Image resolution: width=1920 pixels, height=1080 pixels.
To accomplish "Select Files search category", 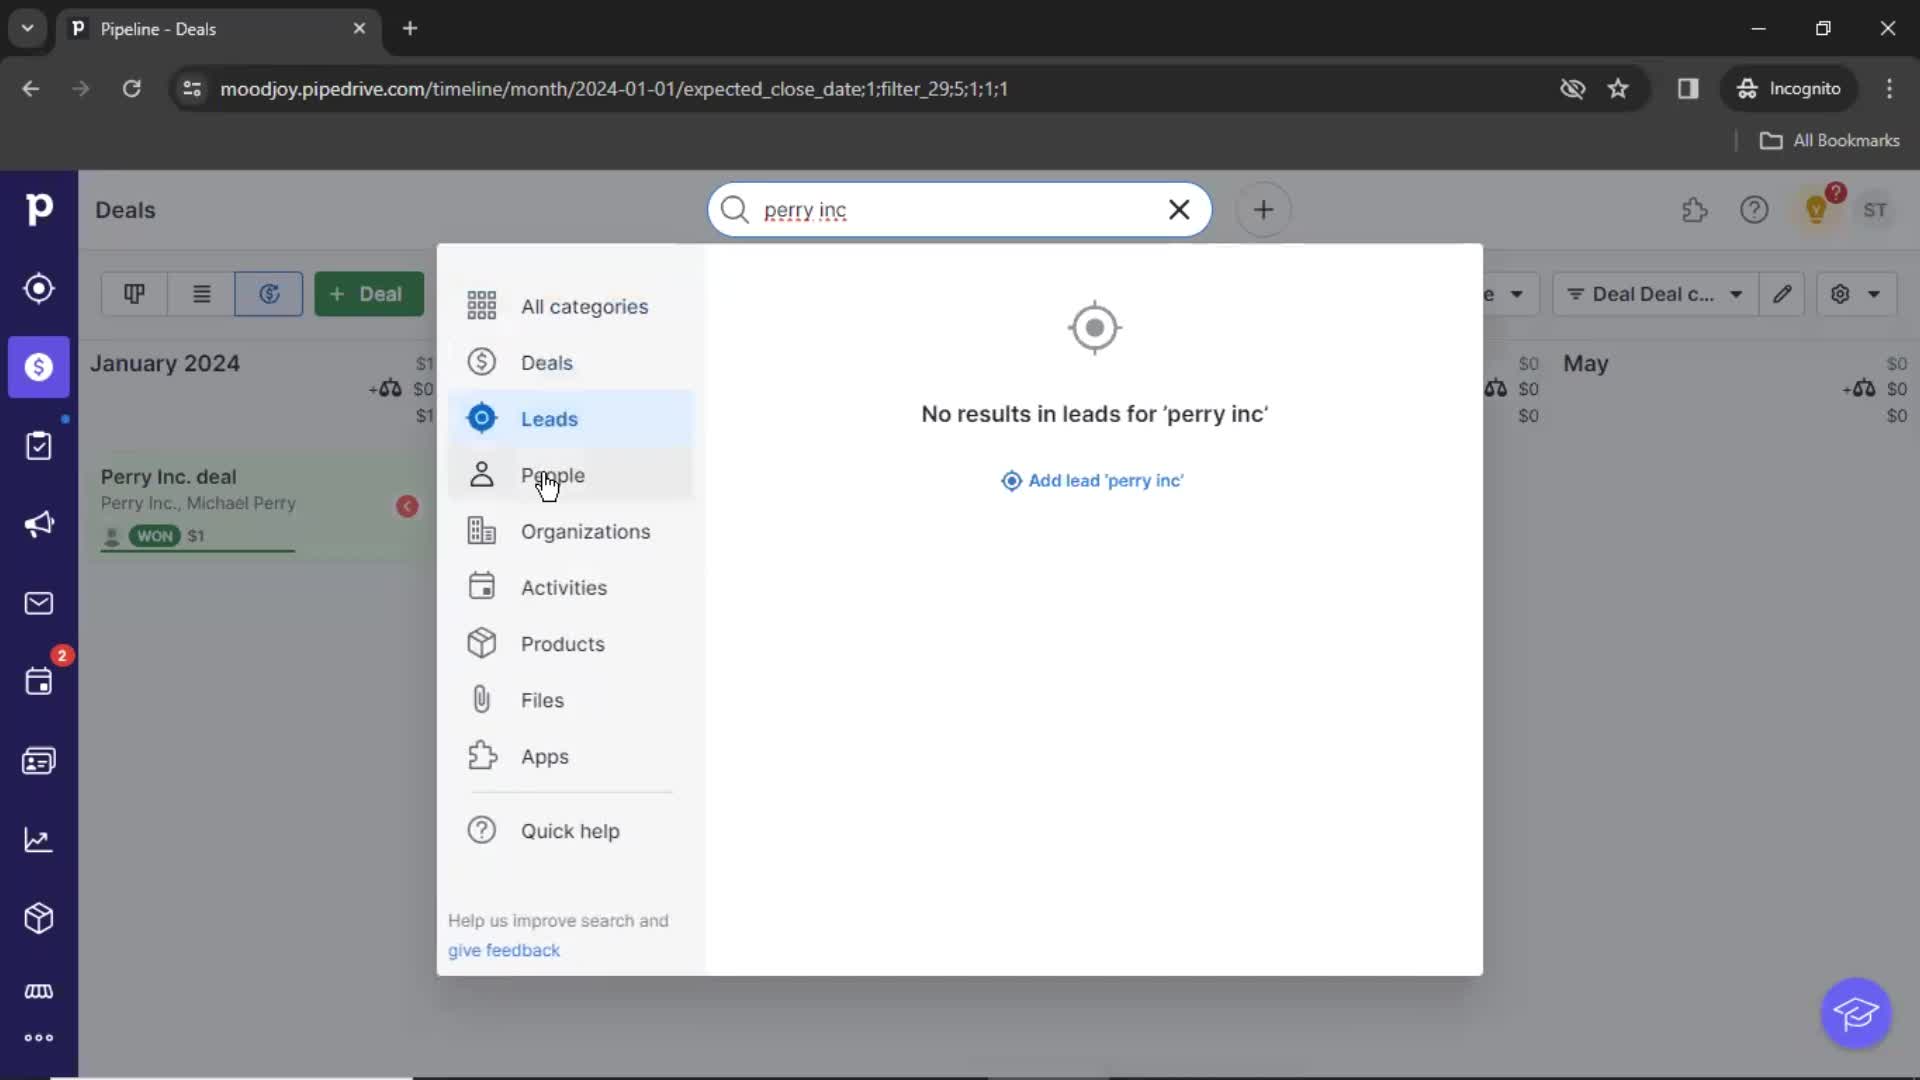I will 570,700.
